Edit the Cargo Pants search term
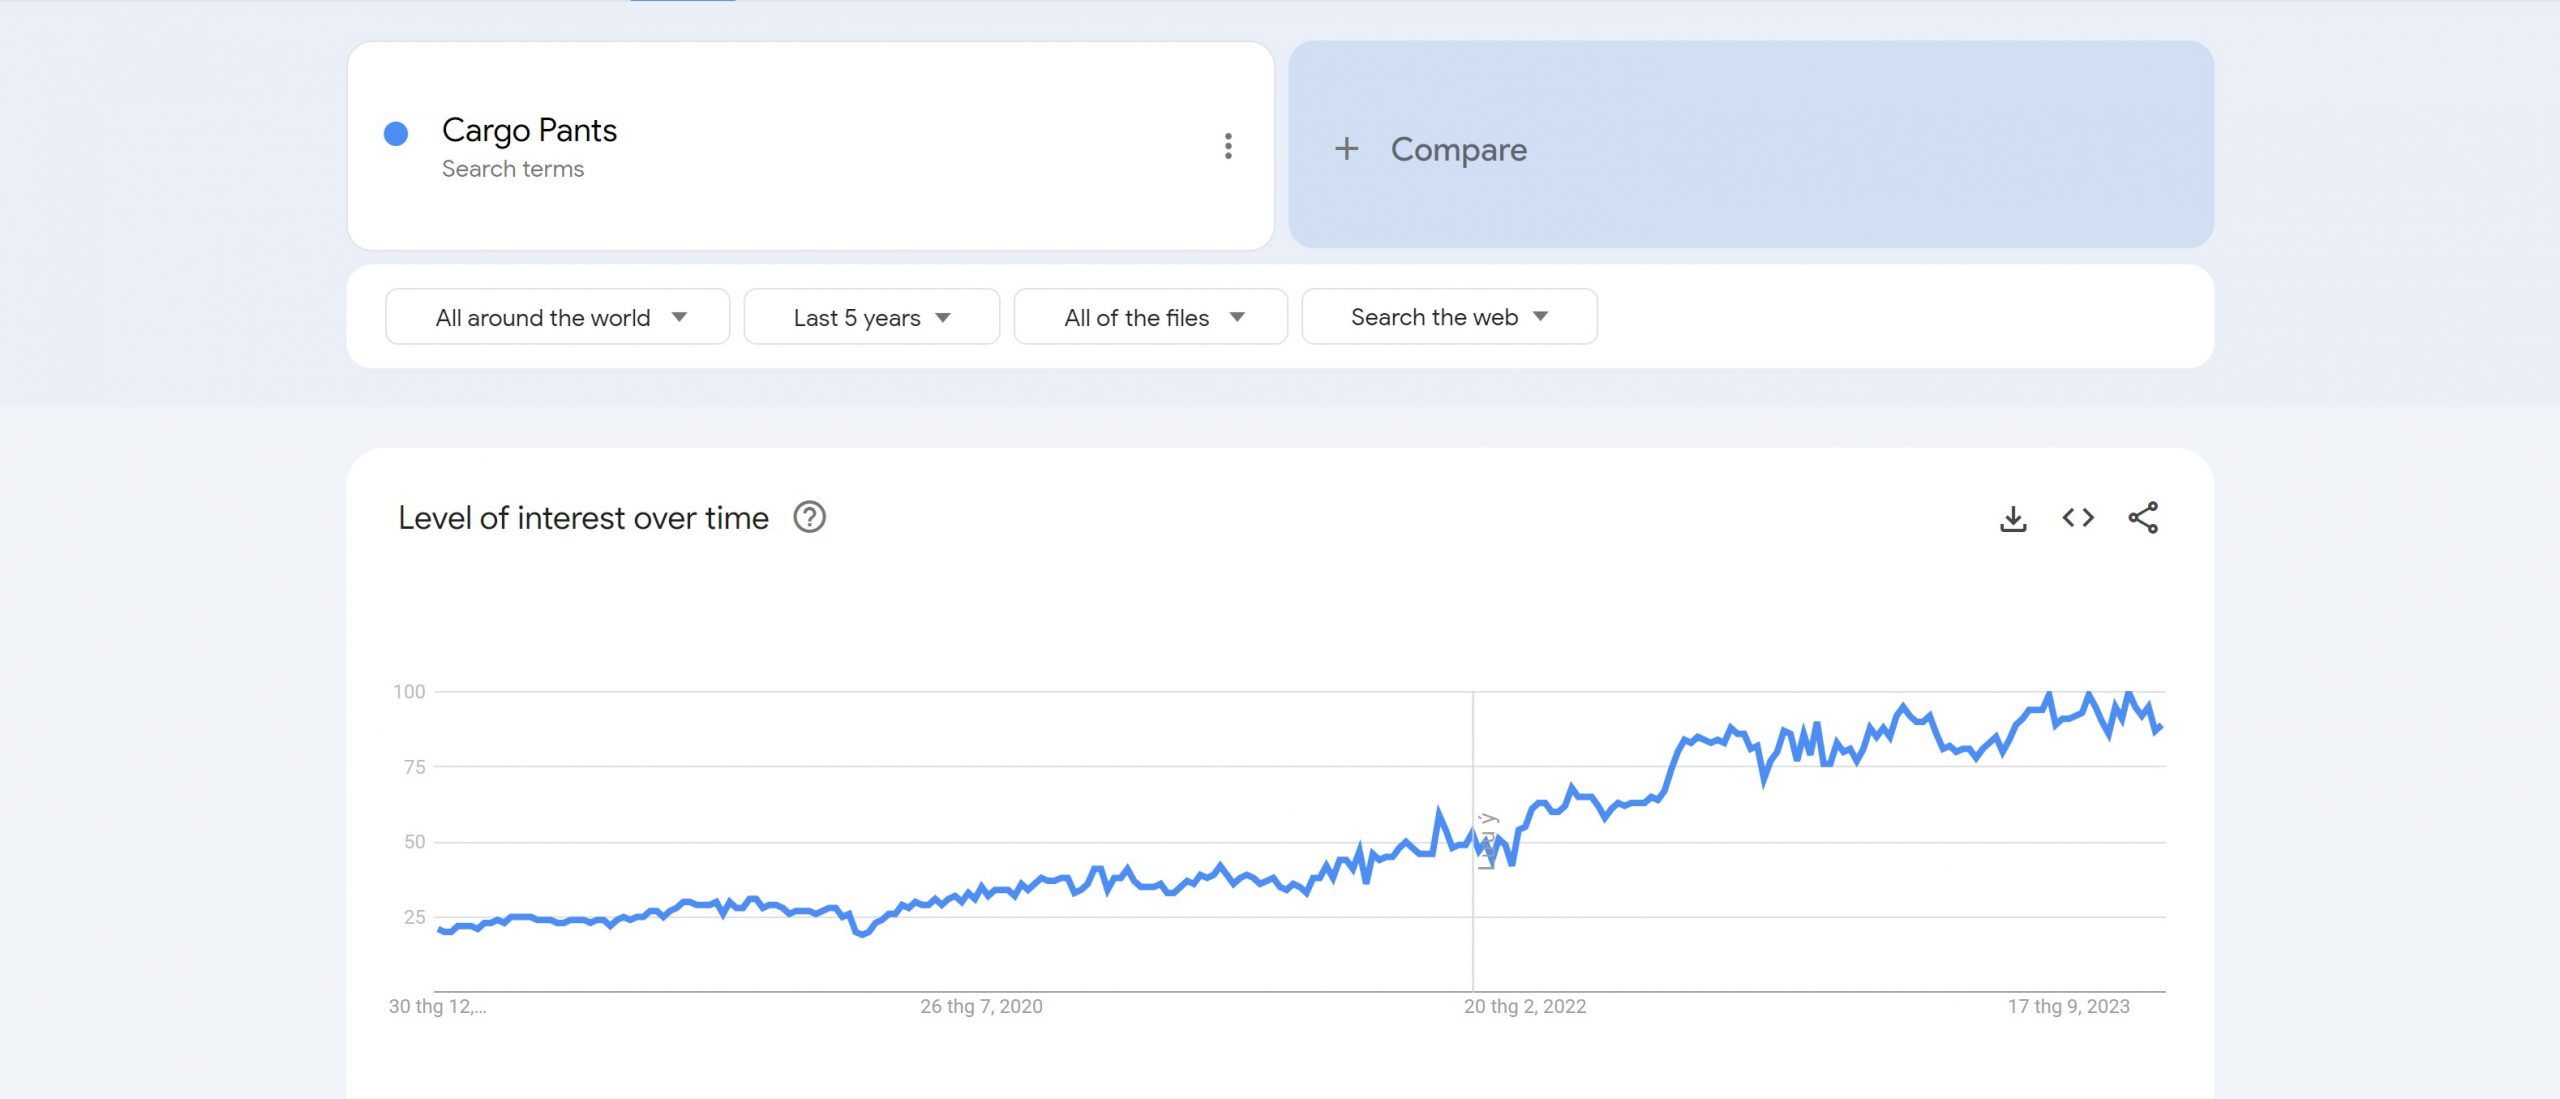 pyautogui.click(x=529, y=130)
